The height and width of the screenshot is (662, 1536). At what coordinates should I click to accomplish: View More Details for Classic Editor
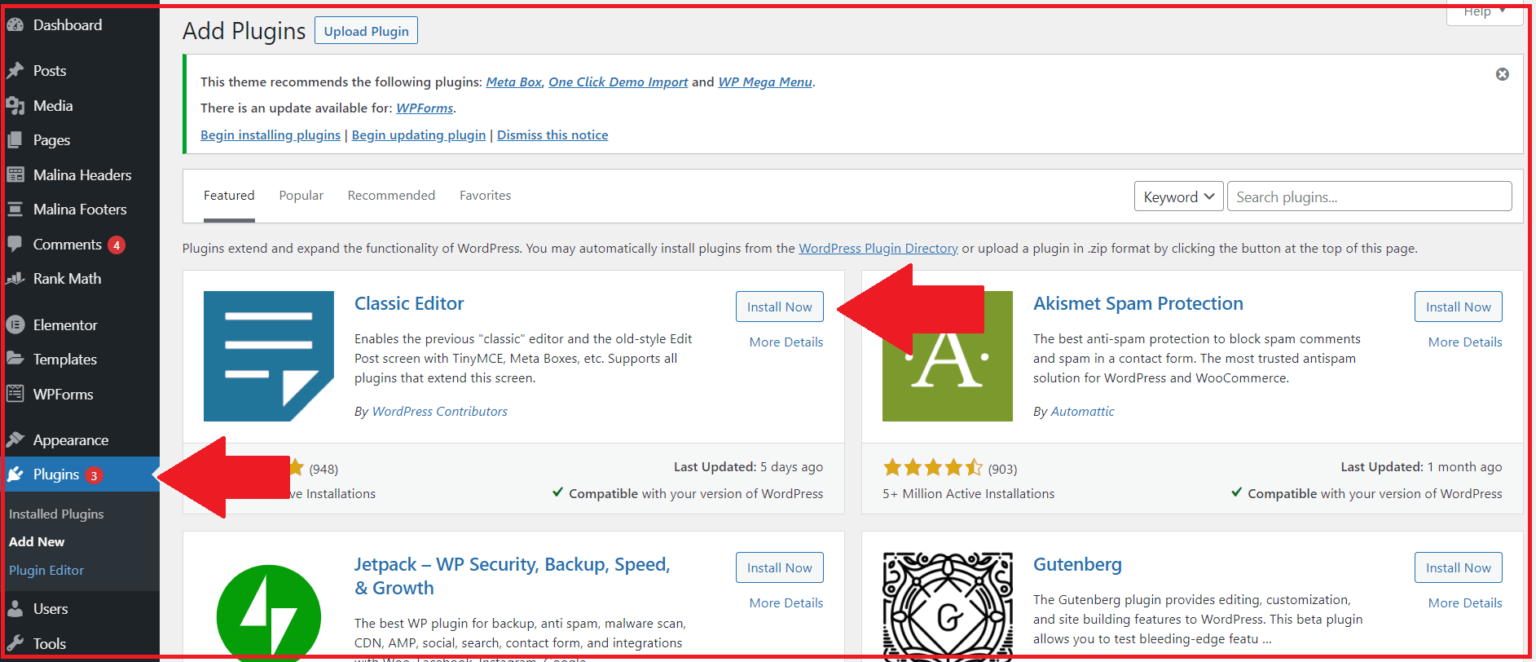coord(786,342)
